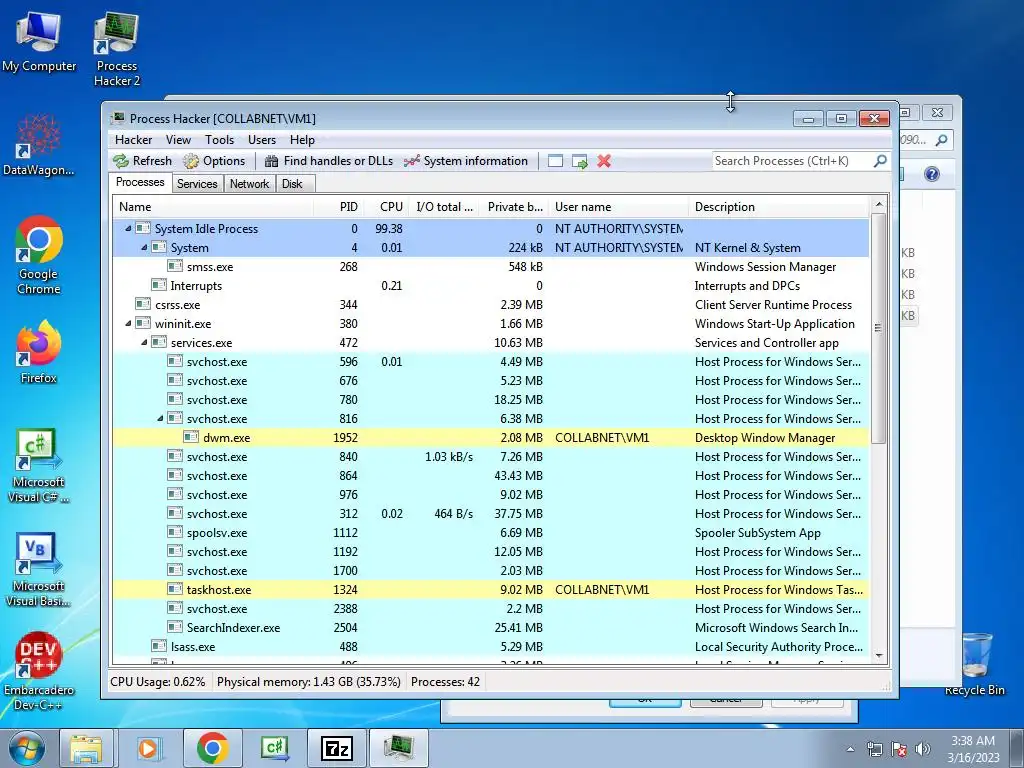Switch to the Services tab
This screenshot has width=1024, height=768.
(x=197, y=184)
